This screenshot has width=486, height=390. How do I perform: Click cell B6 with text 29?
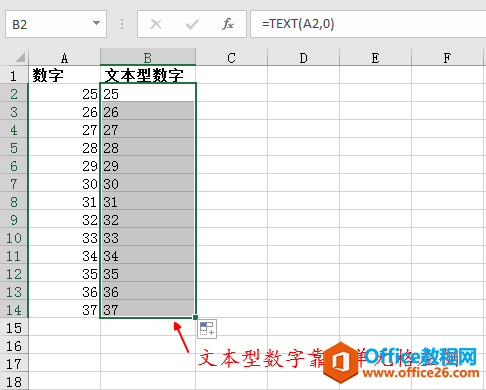coord(148,165)
